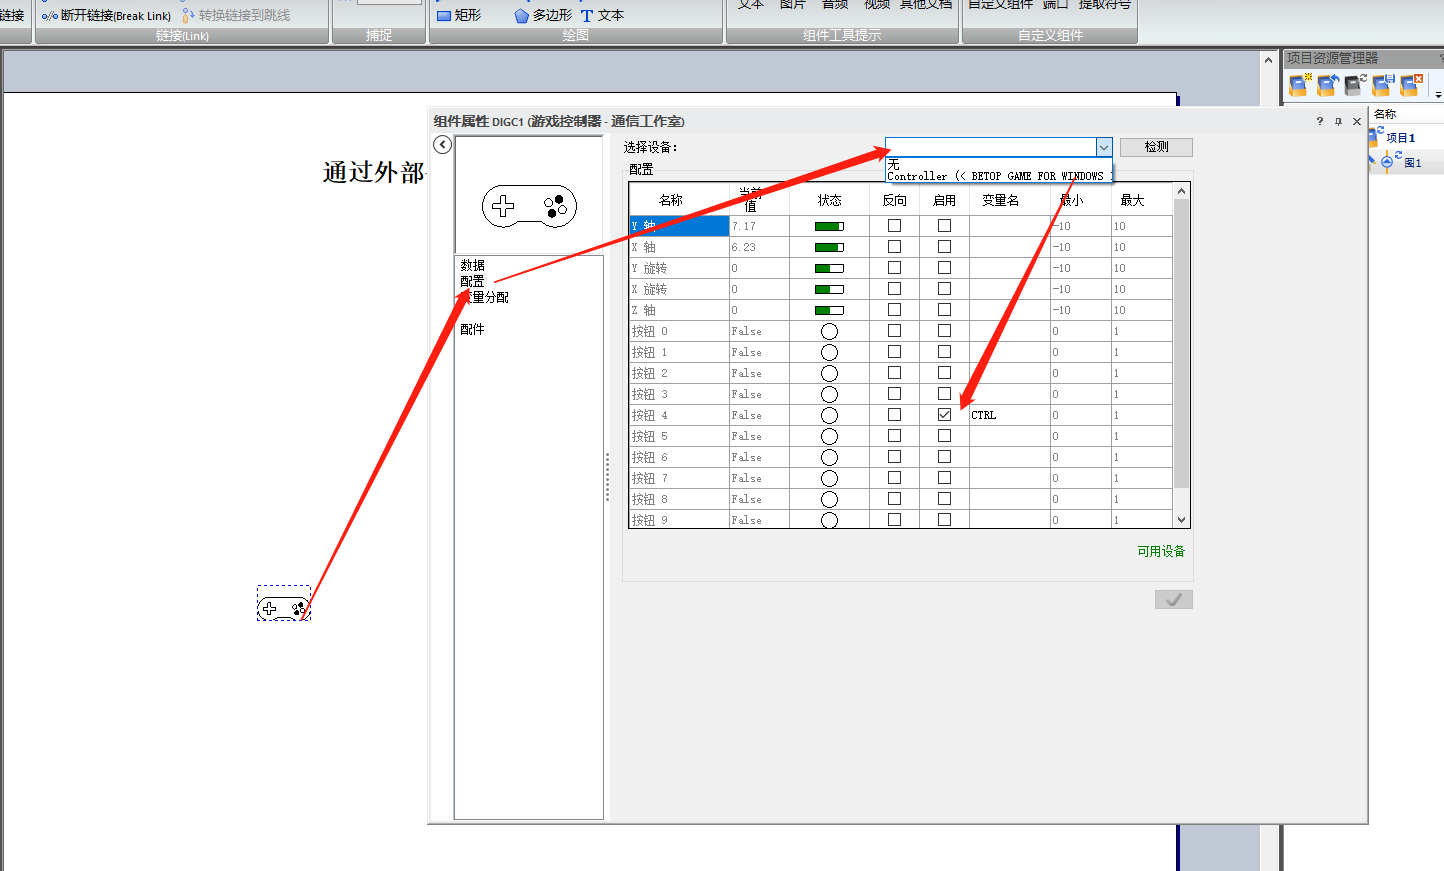1444x871 pixels.
Task: Open the 数据 section in the left list
Action: coord(472,265)
